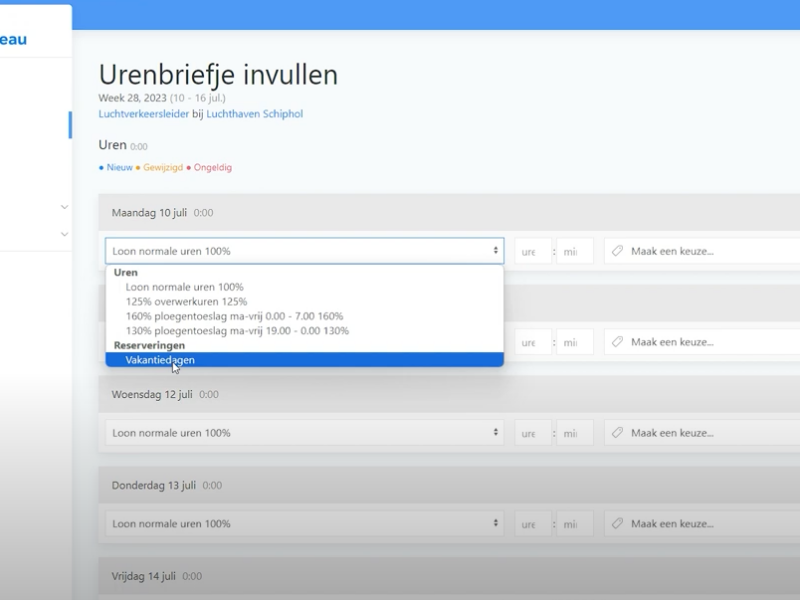Select Vakantiedagen from the dropdown list
Image resolution: width=800 pixels, height=600 pixels.
[160, 360]
